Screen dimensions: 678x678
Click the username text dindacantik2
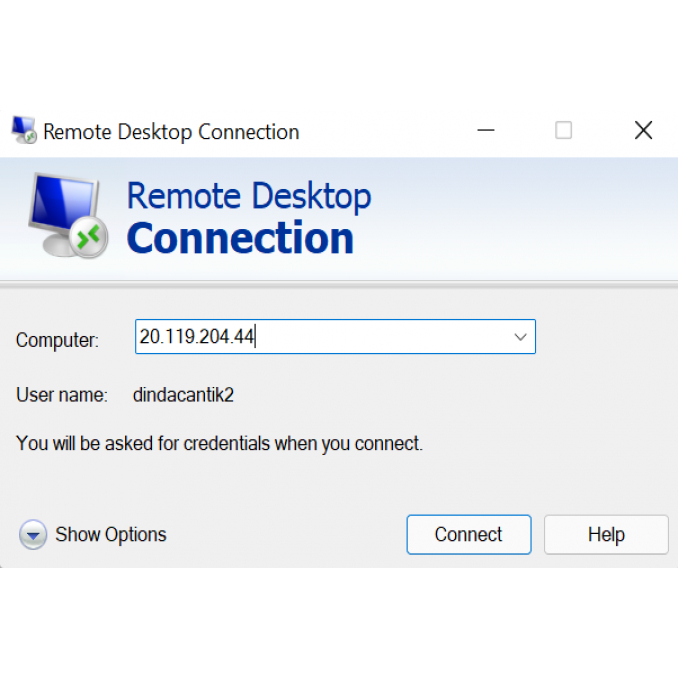click(x=183, y=395)
